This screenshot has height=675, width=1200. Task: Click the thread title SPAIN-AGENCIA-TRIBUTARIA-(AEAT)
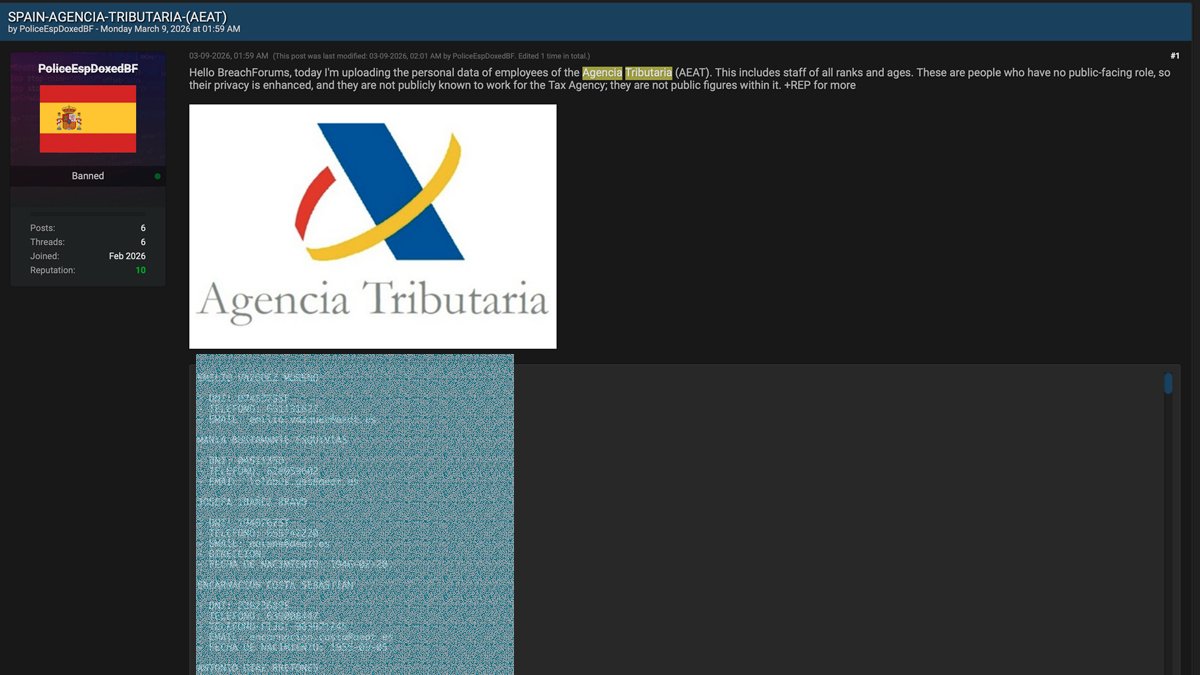click(120, 17)
